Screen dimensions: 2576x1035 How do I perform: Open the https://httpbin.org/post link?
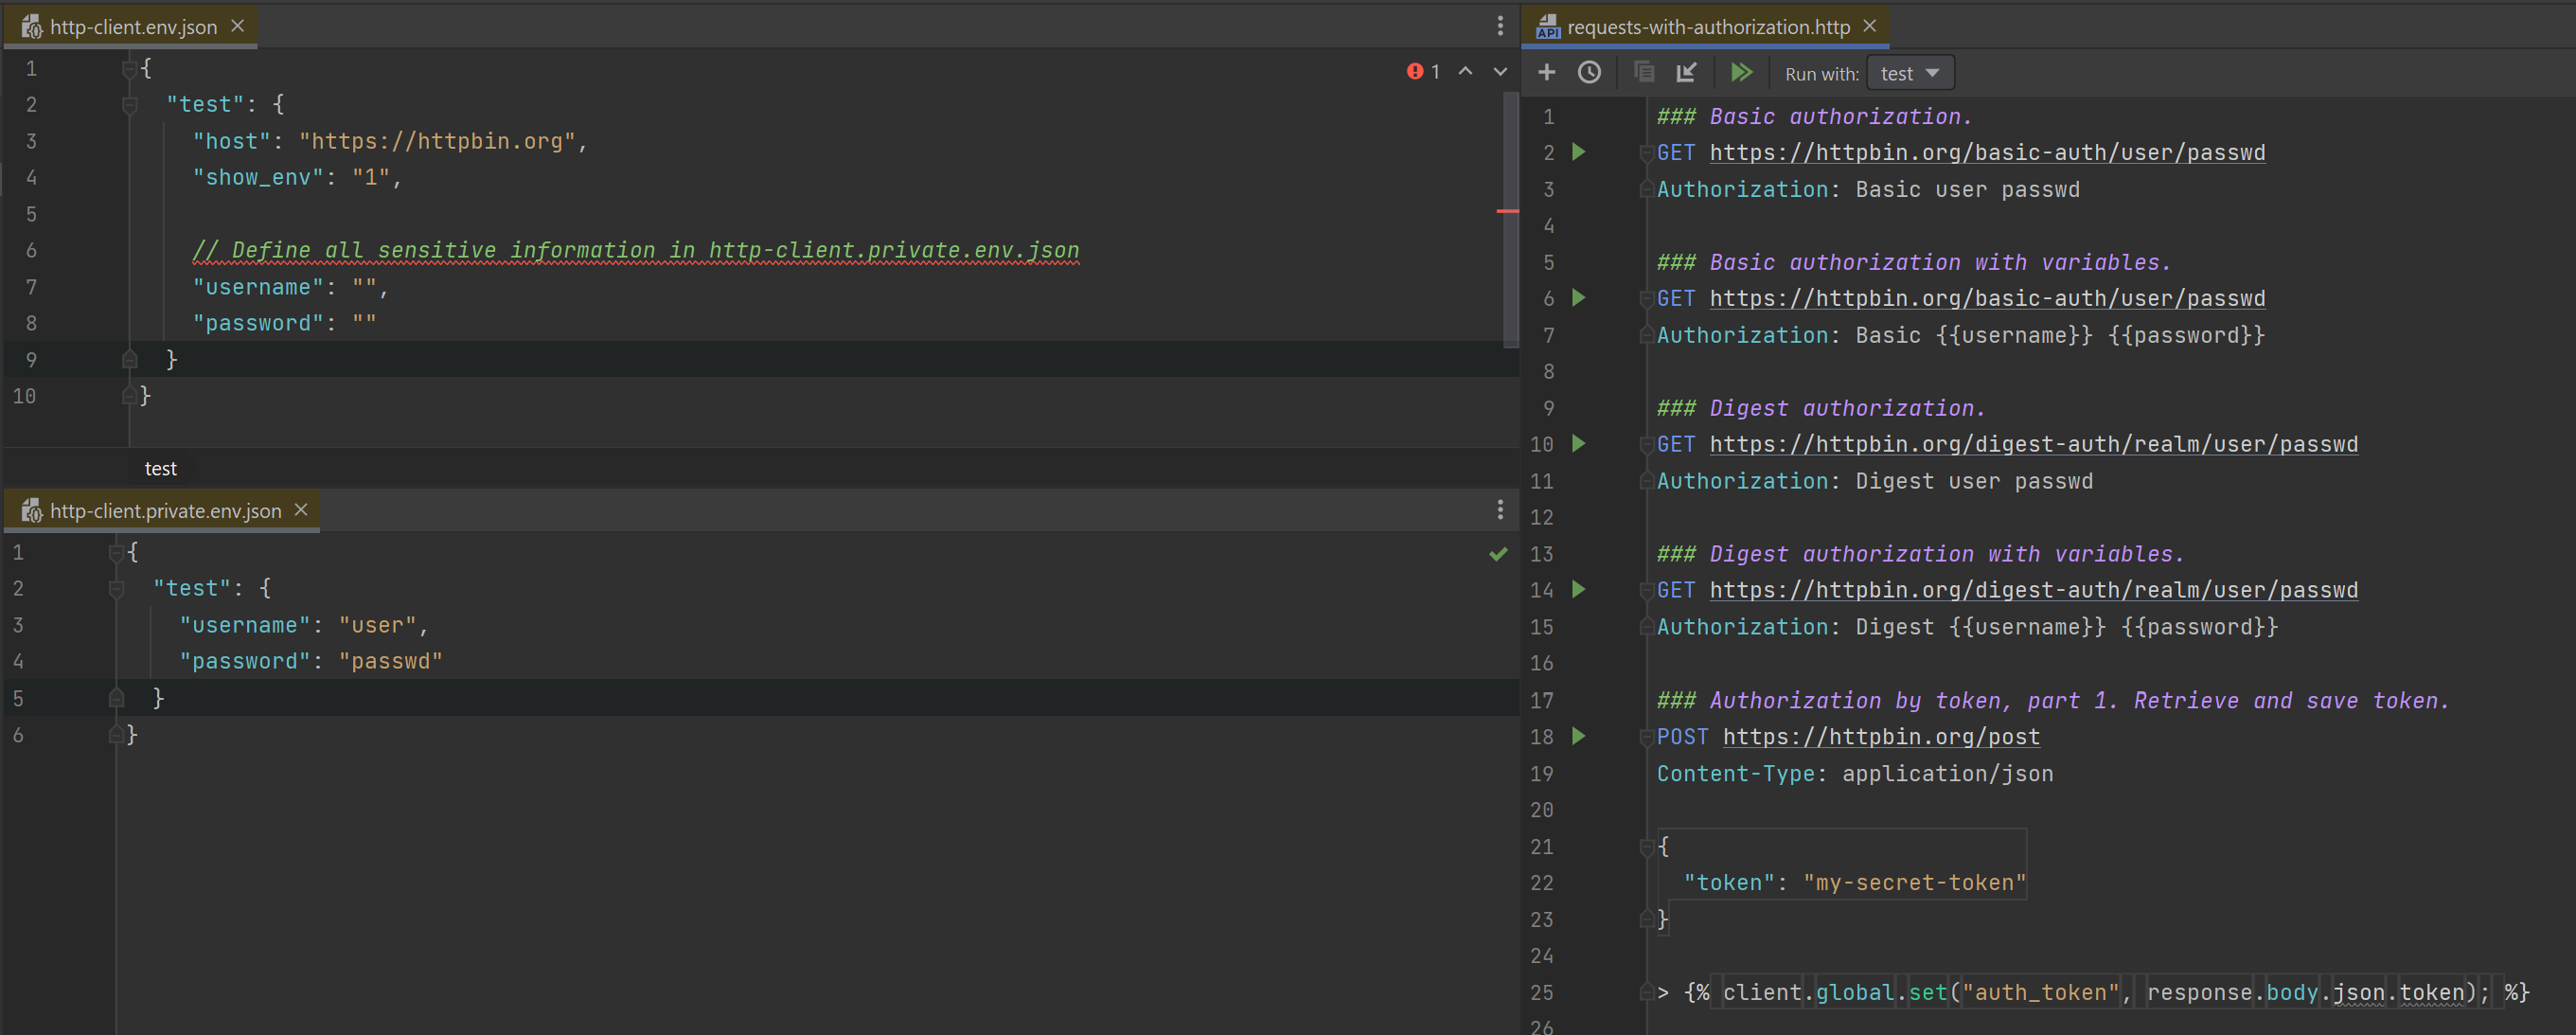pos(1881,736)
